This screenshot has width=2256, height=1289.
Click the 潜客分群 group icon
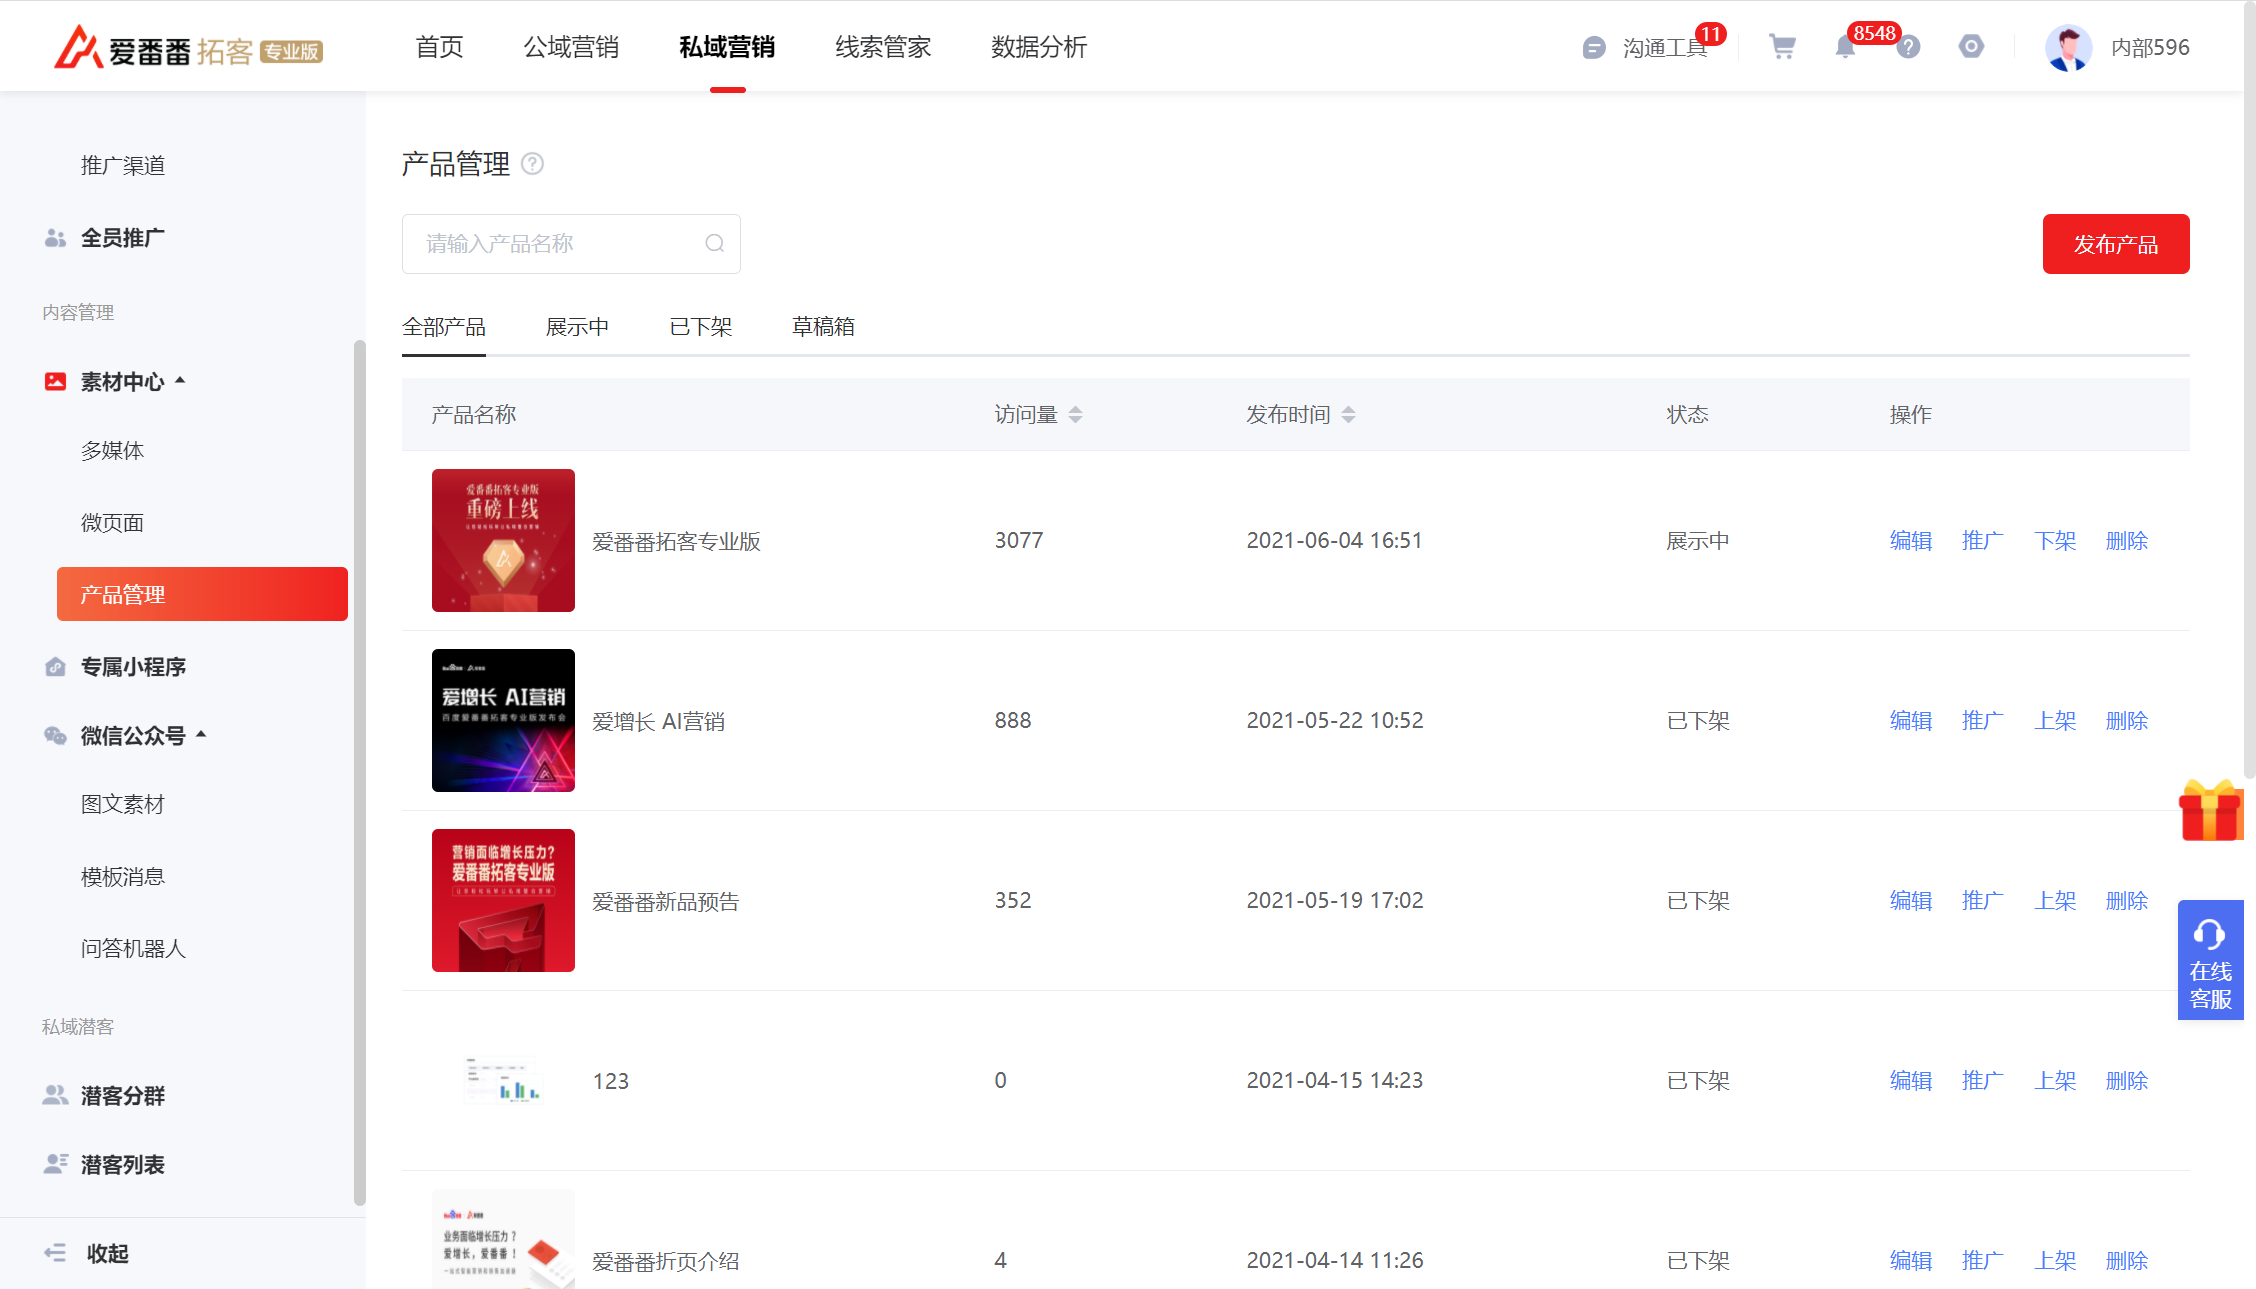[55, 1095]
